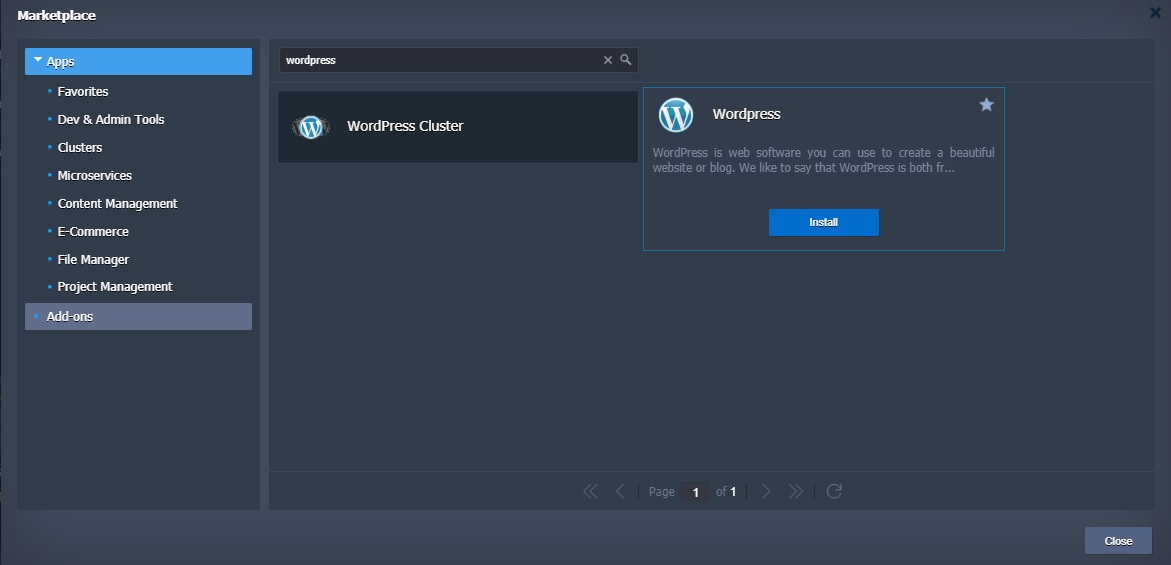The height and width of the screenshot is (565, 1171).
Task: Select the File Manager category
Action: point(93,260)
